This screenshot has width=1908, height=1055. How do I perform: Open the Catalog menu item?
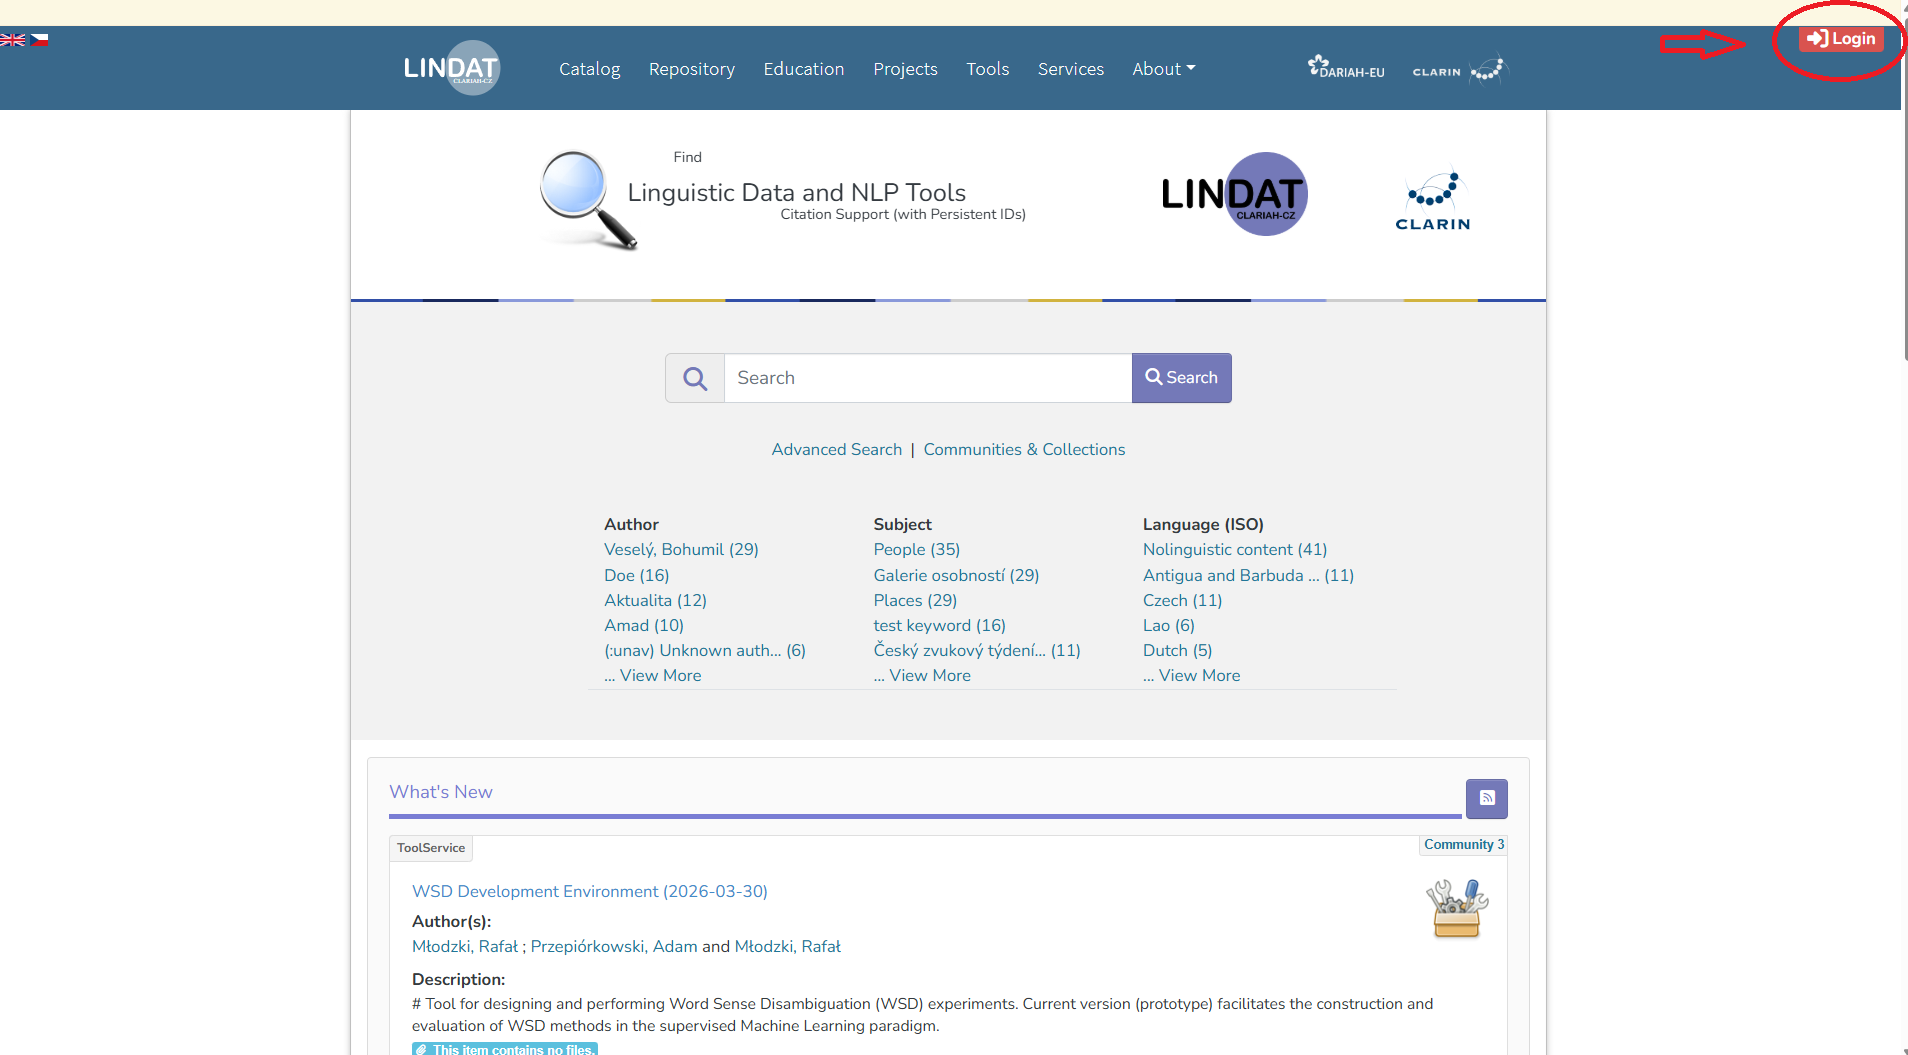click(x=590, y=69)
